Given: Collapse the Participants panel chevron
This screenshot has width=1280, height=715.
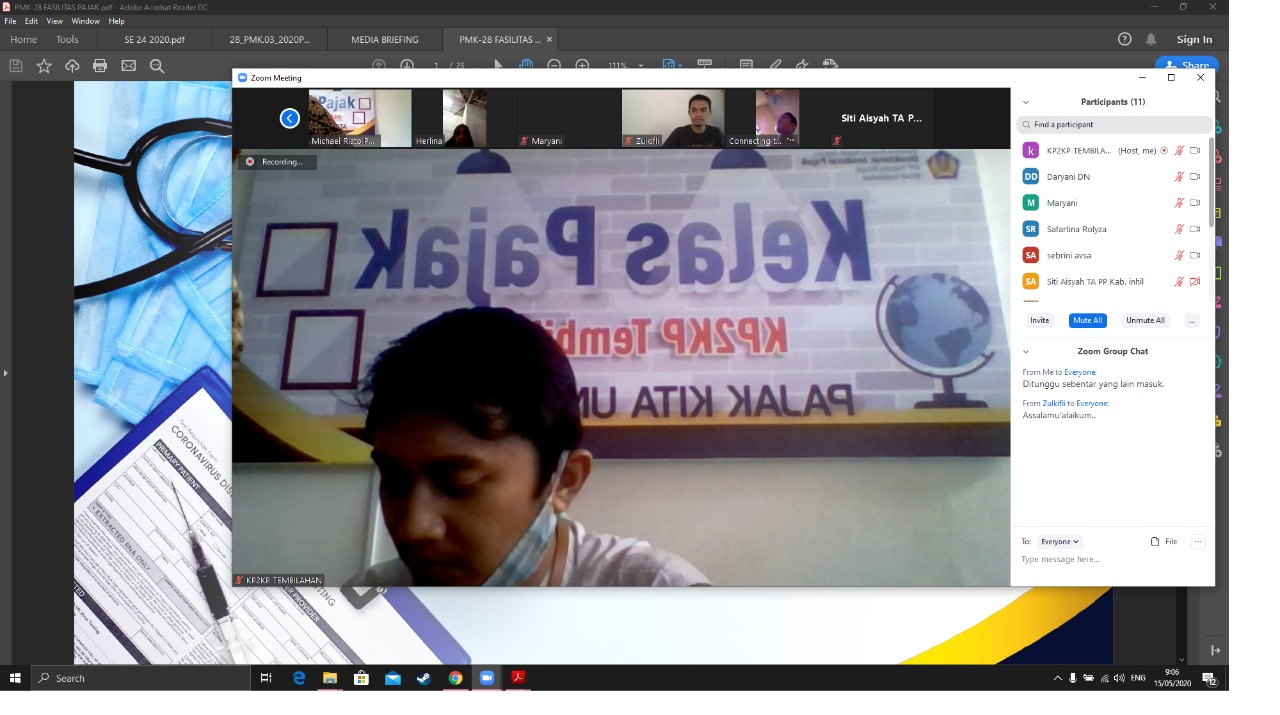Looking at the screenshot, I should [x=1025, y=102].
